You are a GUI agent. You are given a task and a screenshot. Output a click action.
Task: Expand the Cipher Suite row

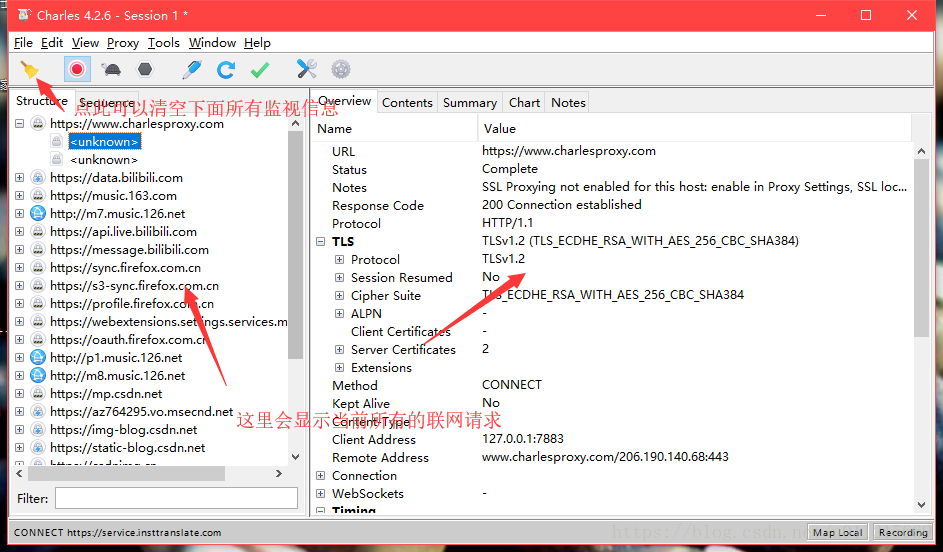coord(340,296)
